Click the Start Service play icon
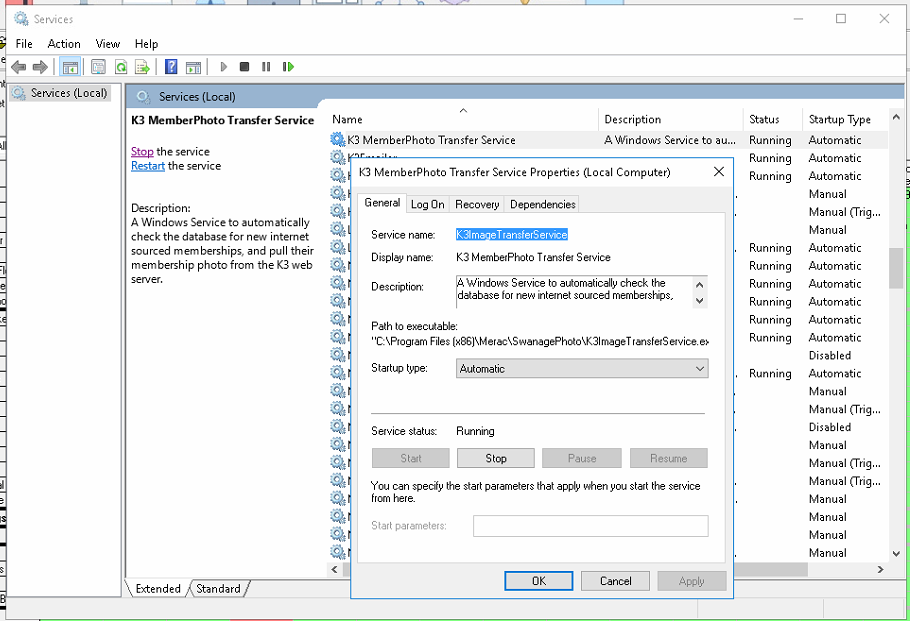Screen dimensions: 910x621 point(223,67)
